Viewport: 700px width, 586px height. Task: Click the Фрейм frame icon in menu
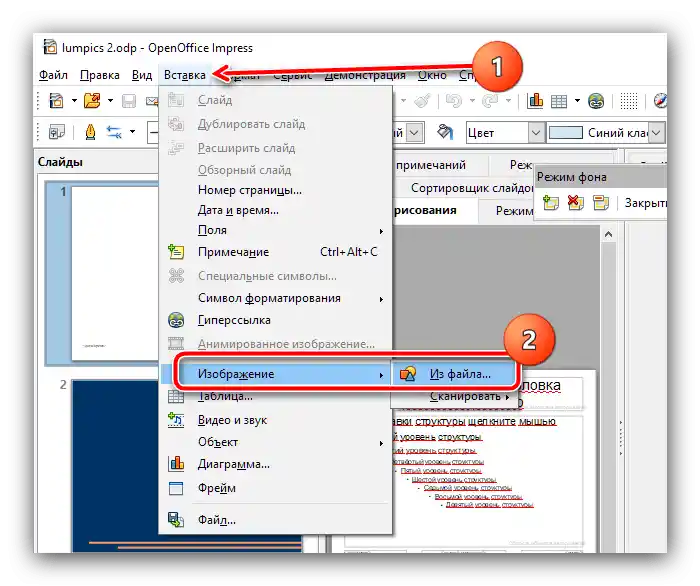coord(176,488)
